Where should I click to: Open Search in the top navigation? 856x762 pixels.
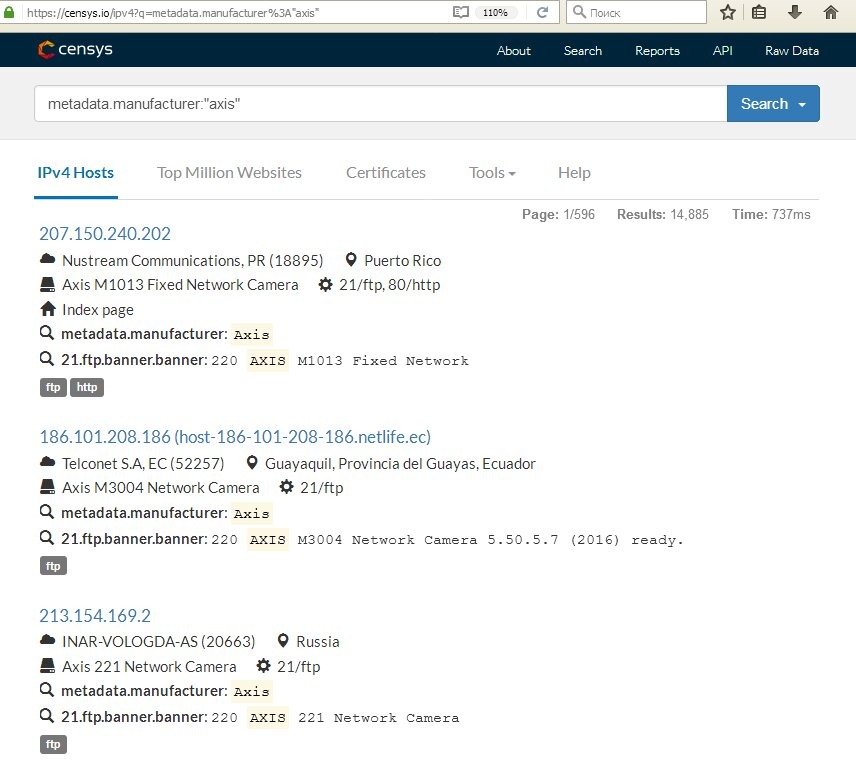coord(582,51)
